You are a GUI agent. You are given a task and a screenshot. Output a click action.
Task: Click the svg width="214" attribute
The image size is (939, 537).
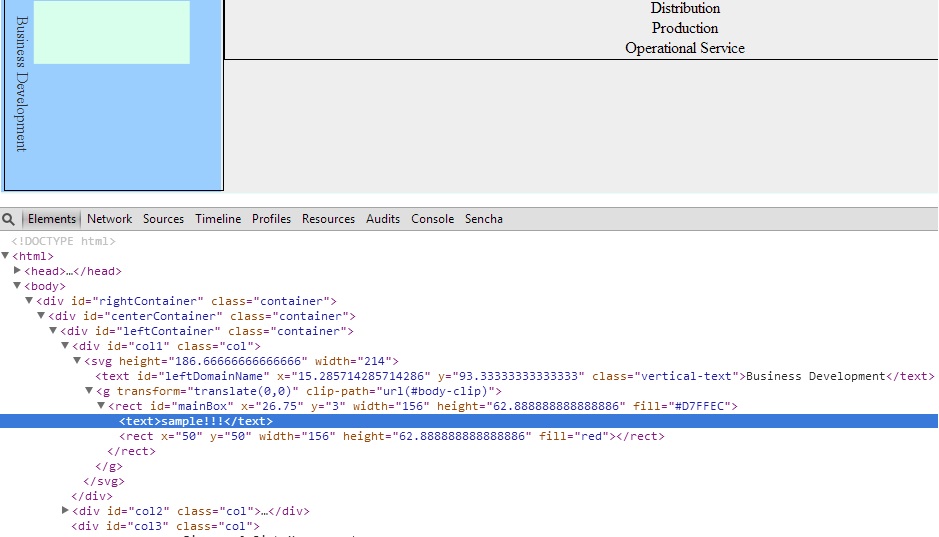[353, 361]
